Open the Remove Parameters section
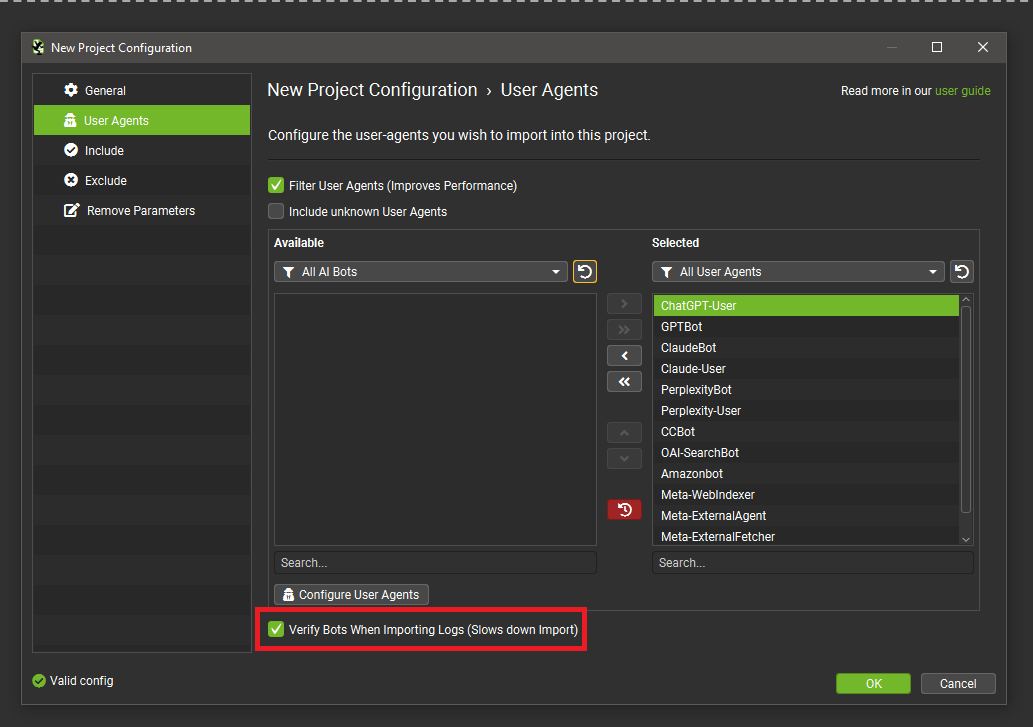This screenshot has width=1033, height=727. pos(142,211)
